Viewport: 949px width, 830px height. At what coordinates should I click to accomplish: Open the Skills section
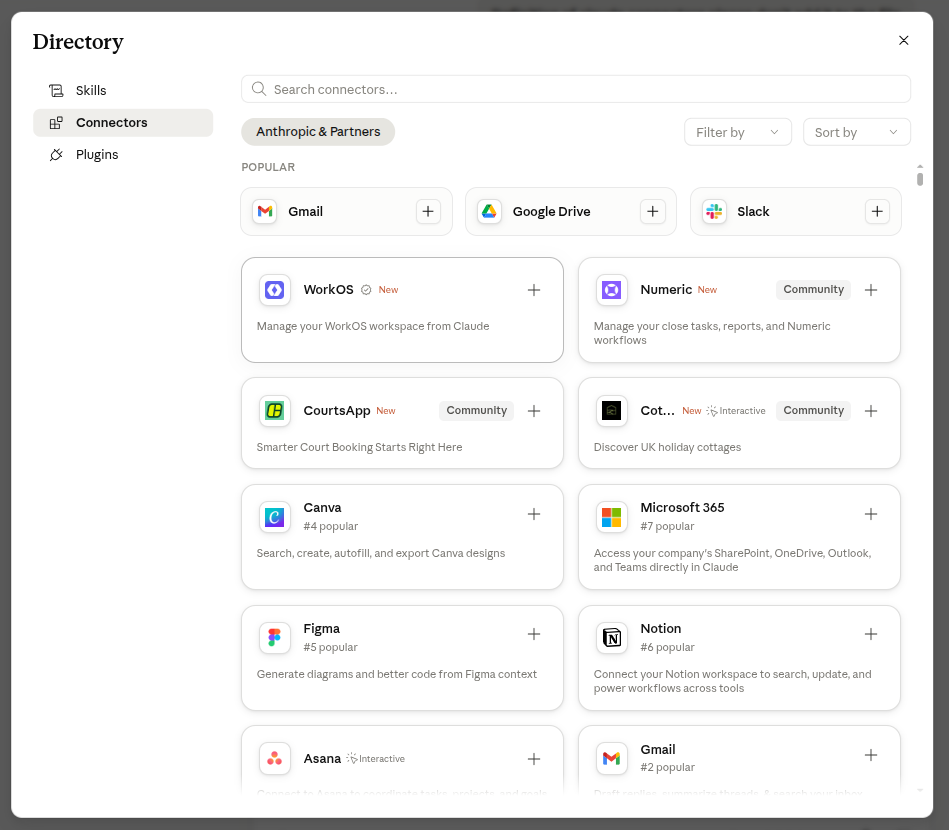123,90
